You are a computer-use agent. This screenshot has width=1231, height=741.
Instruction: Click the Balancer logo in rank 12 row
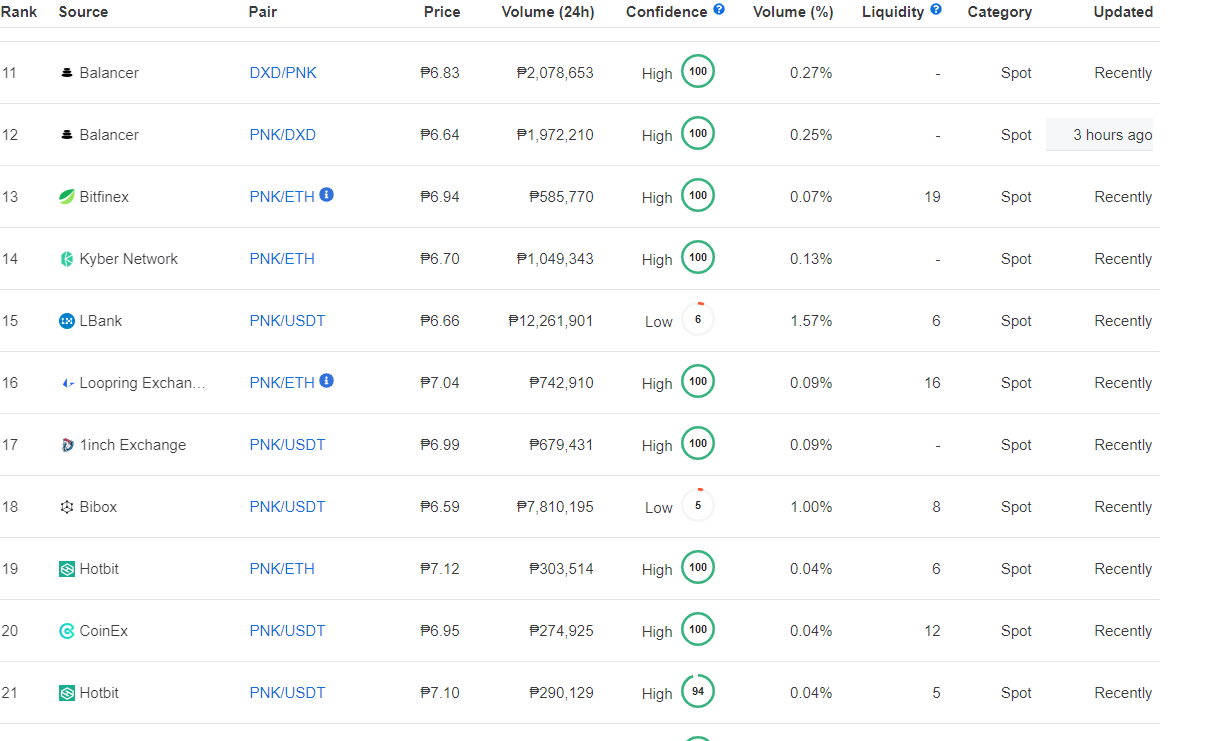pyautogui.click(x=67, y=135)
